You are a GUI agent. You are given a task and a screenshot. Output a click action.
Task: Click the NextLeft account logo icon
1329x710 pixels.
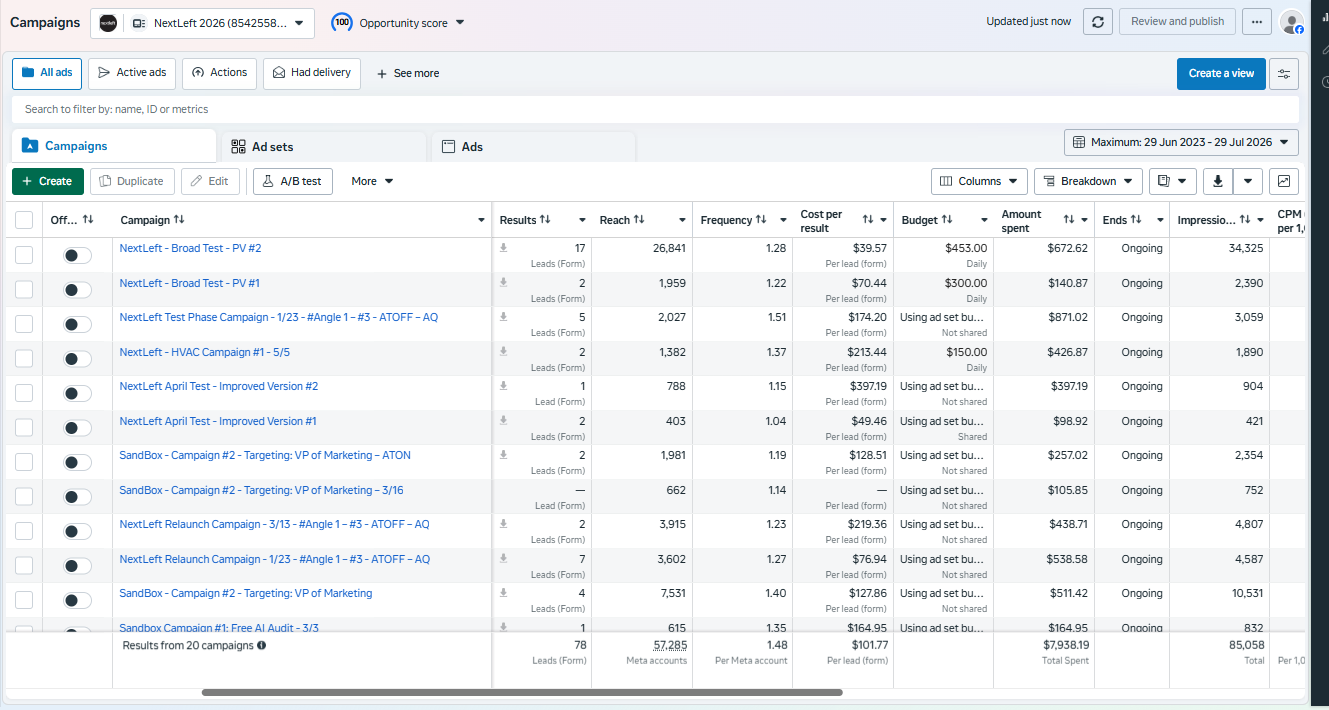108,23
